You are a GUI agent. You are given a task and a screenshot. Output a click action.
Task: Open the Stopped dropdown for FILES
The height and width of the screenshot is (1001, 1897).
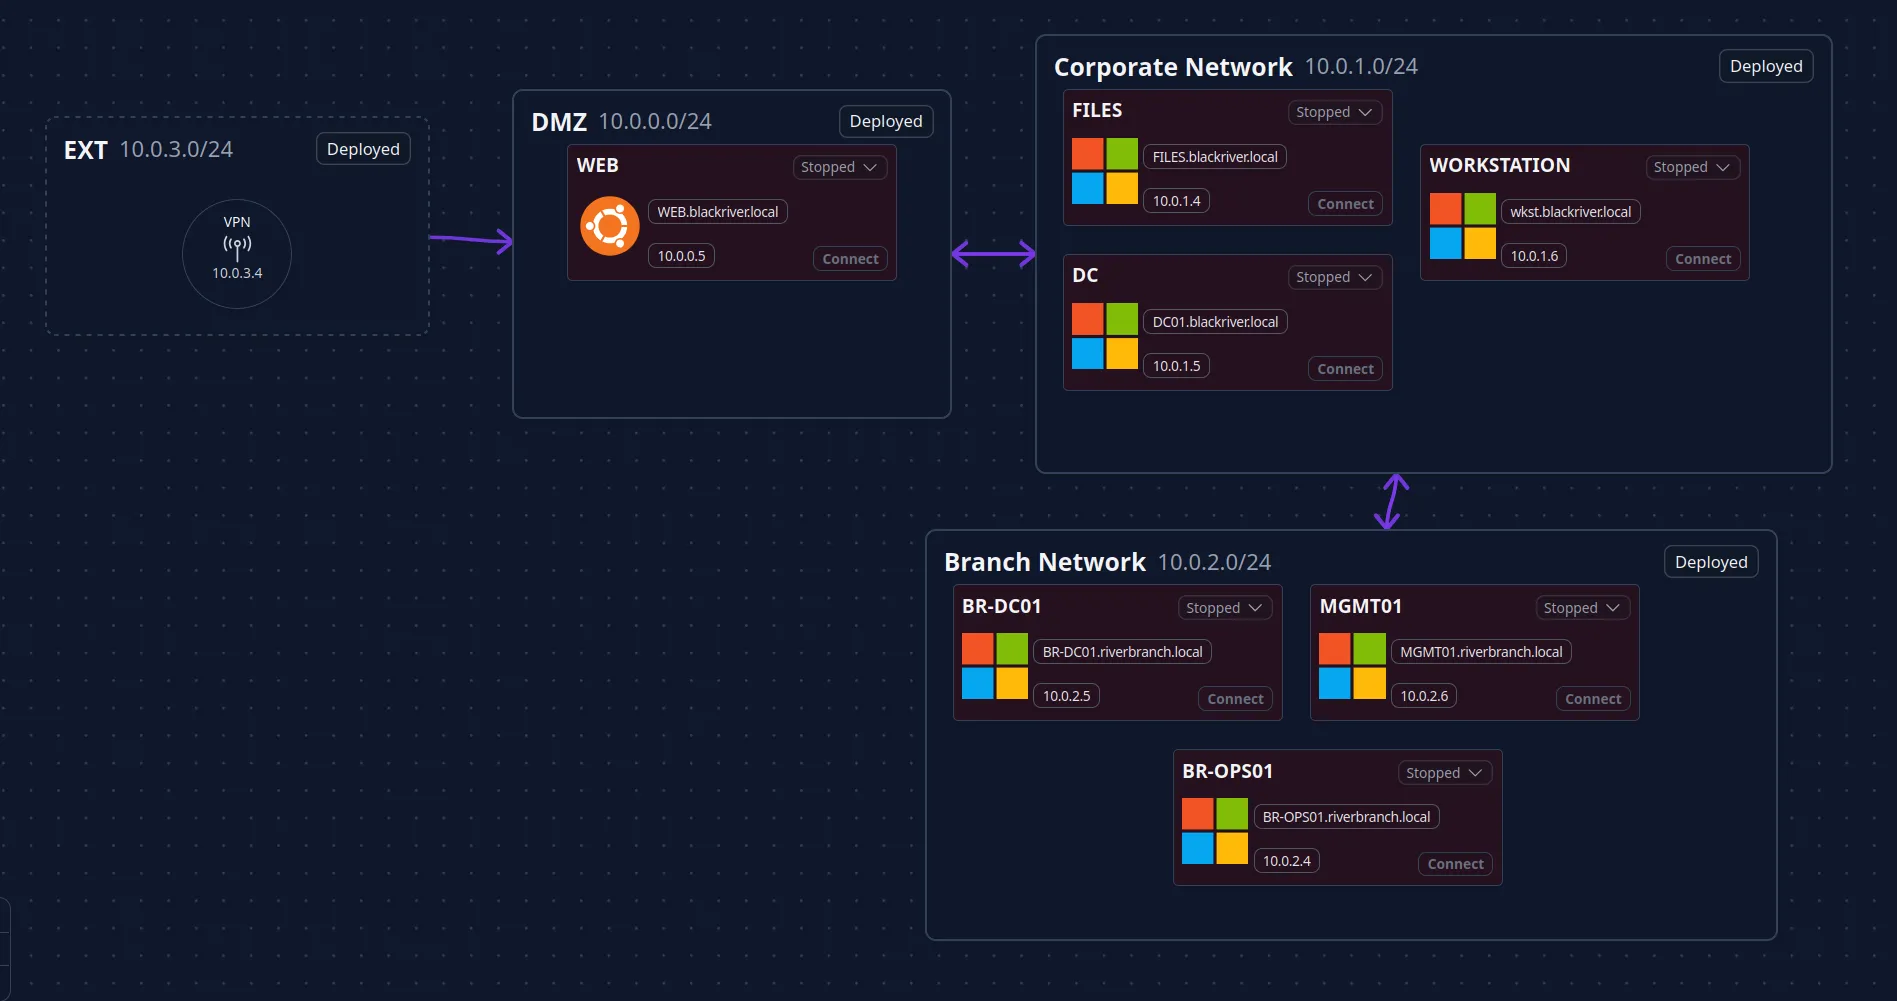pos(1335,112)
